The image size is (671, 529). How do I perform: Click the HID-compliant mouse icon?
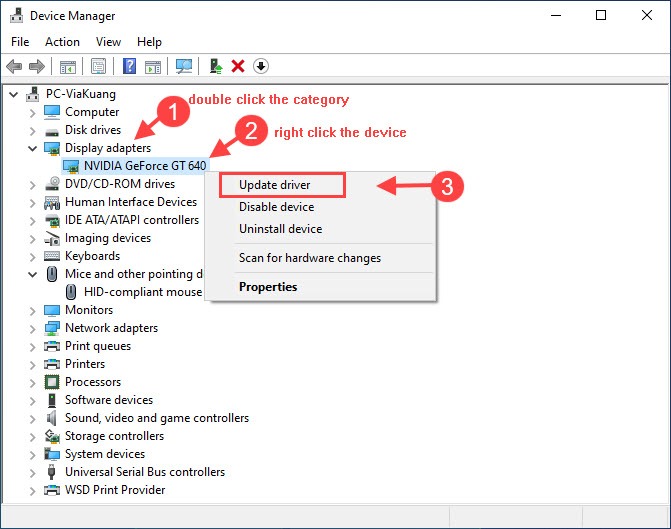tap(71, 292)
